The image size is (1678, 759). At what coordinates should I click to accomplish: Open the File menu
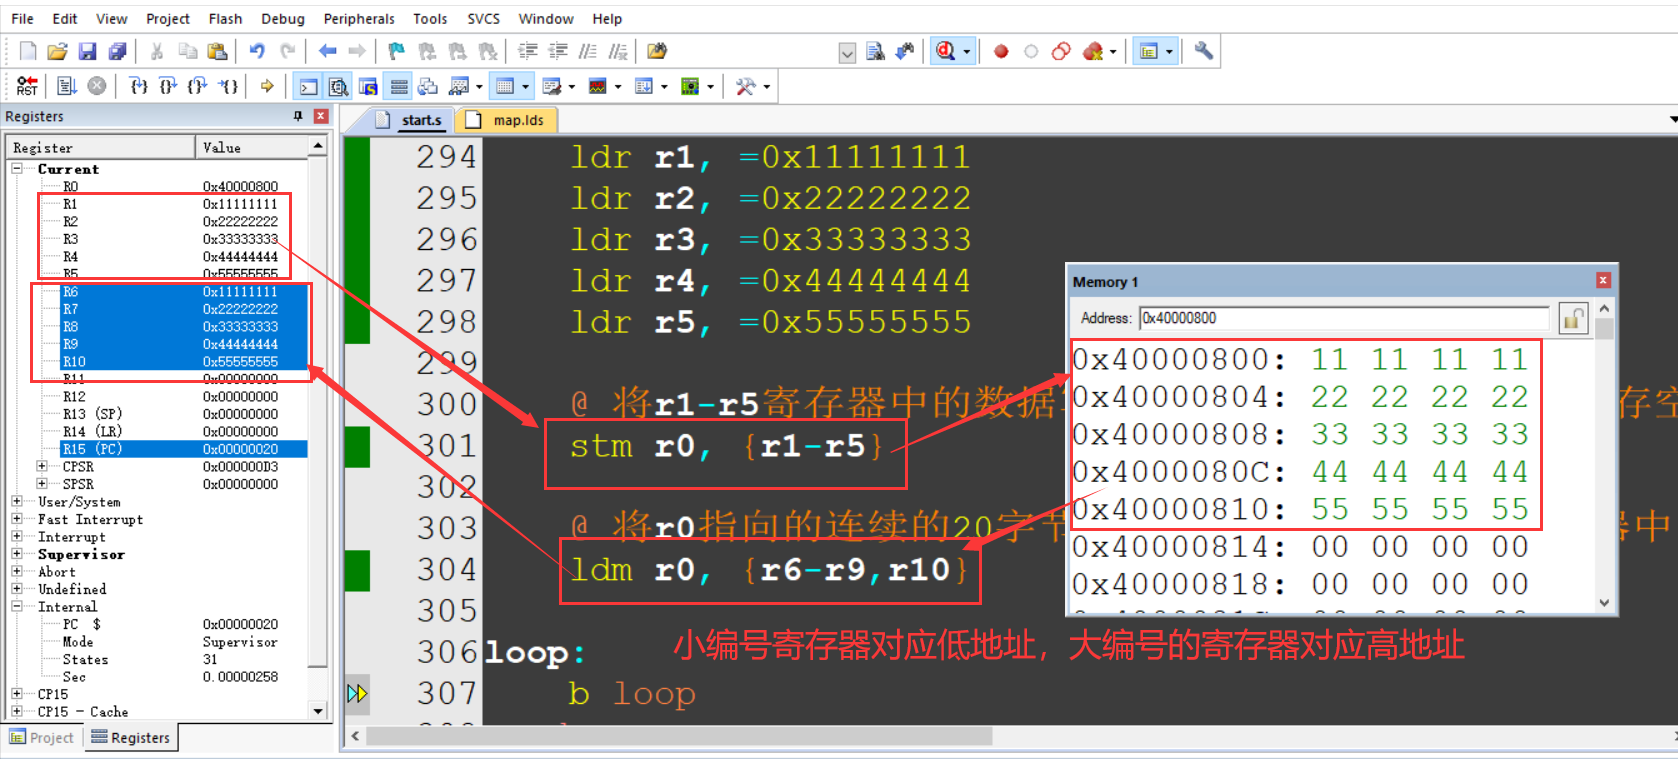(22, 18)
